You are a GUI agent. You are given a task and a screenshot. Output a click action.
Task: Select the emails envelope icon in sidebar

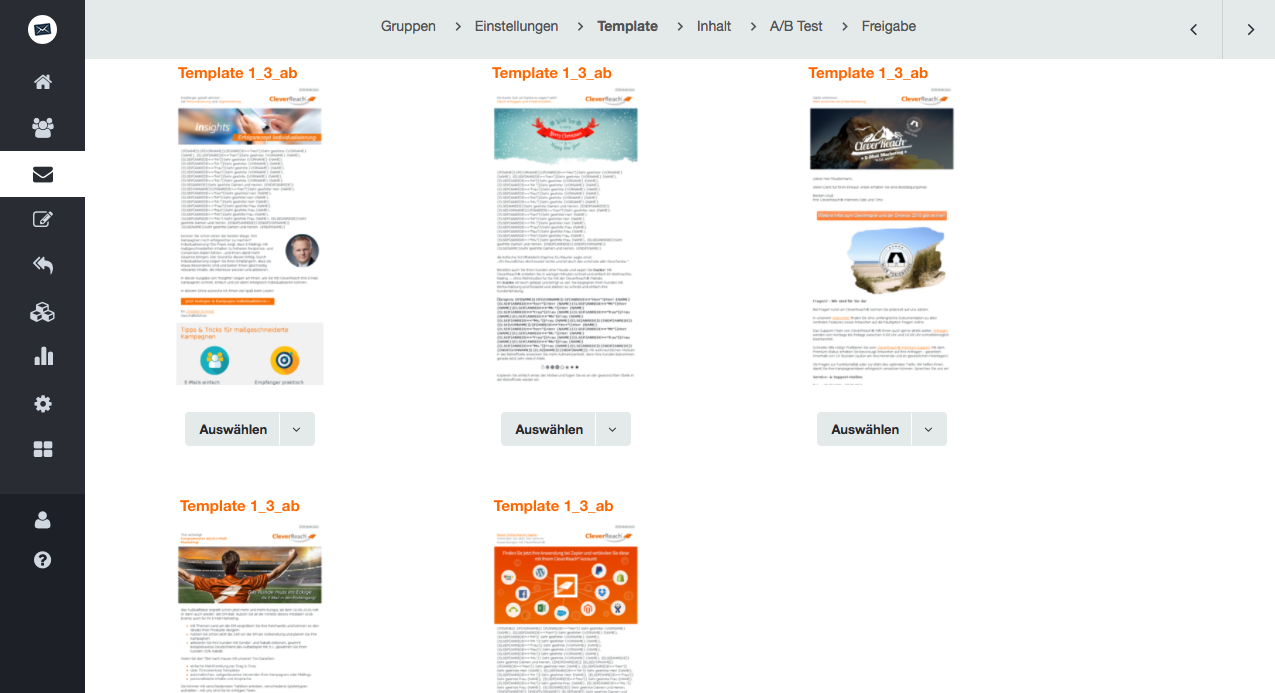click(42, 175)
